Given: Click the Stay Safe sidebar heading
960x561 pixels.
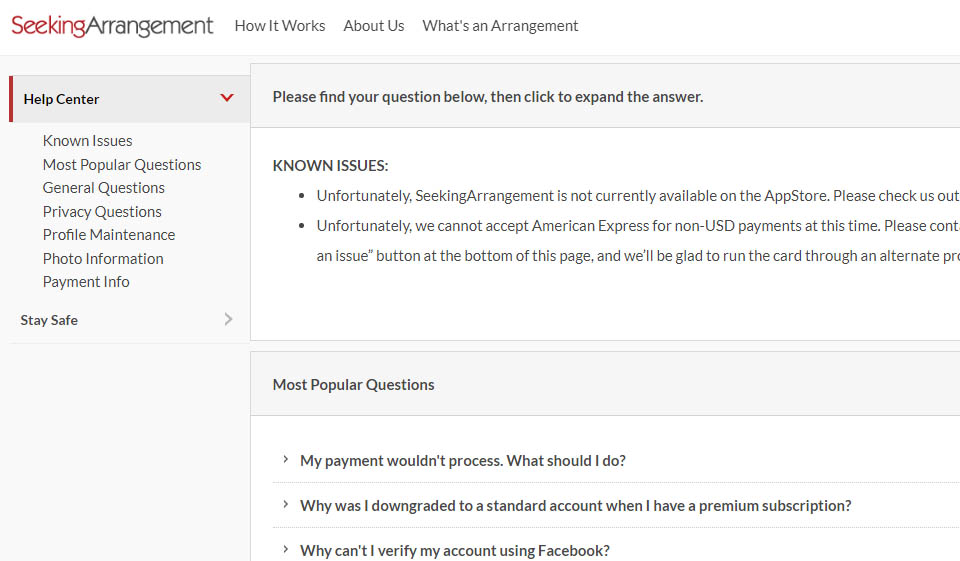Looking at the screenshot, I should click(x=49, y=320).
